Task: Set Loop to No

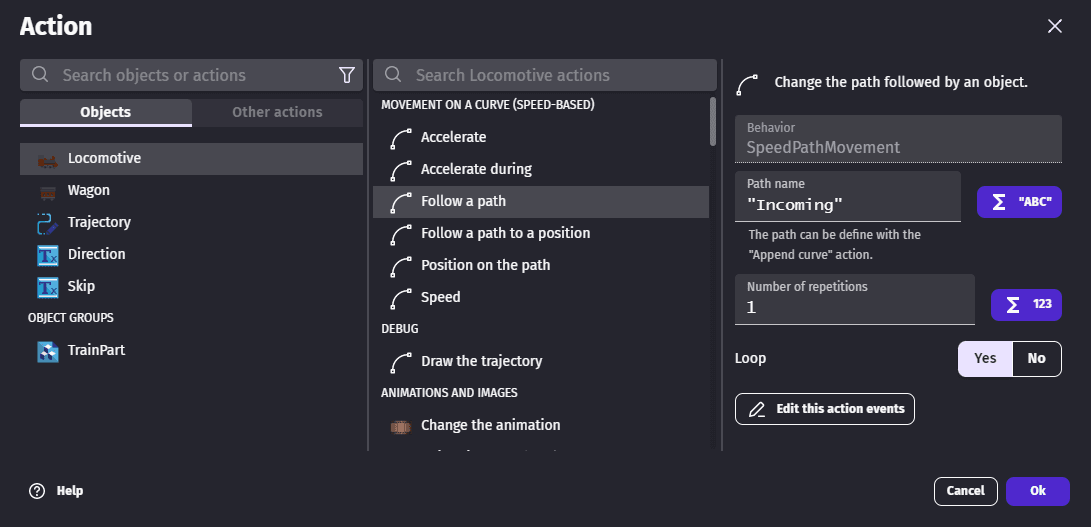Action: (1036, 358)
